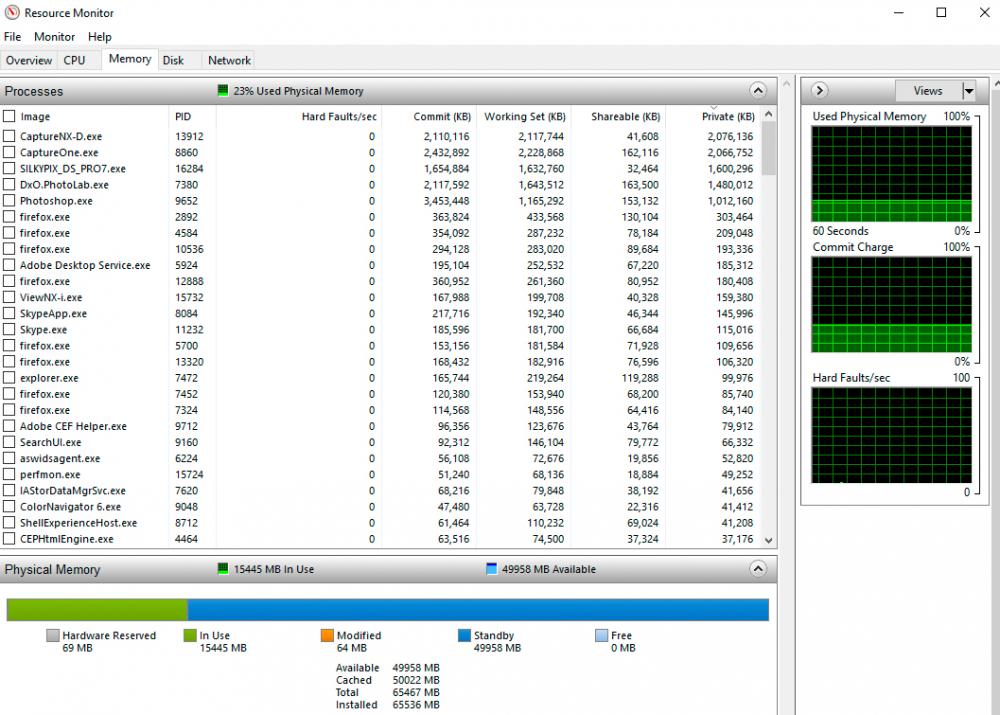The image size is (1000, 715).
Task: Tick the checkbox for CaptureNX-D.exe
Action: point(9,136)
